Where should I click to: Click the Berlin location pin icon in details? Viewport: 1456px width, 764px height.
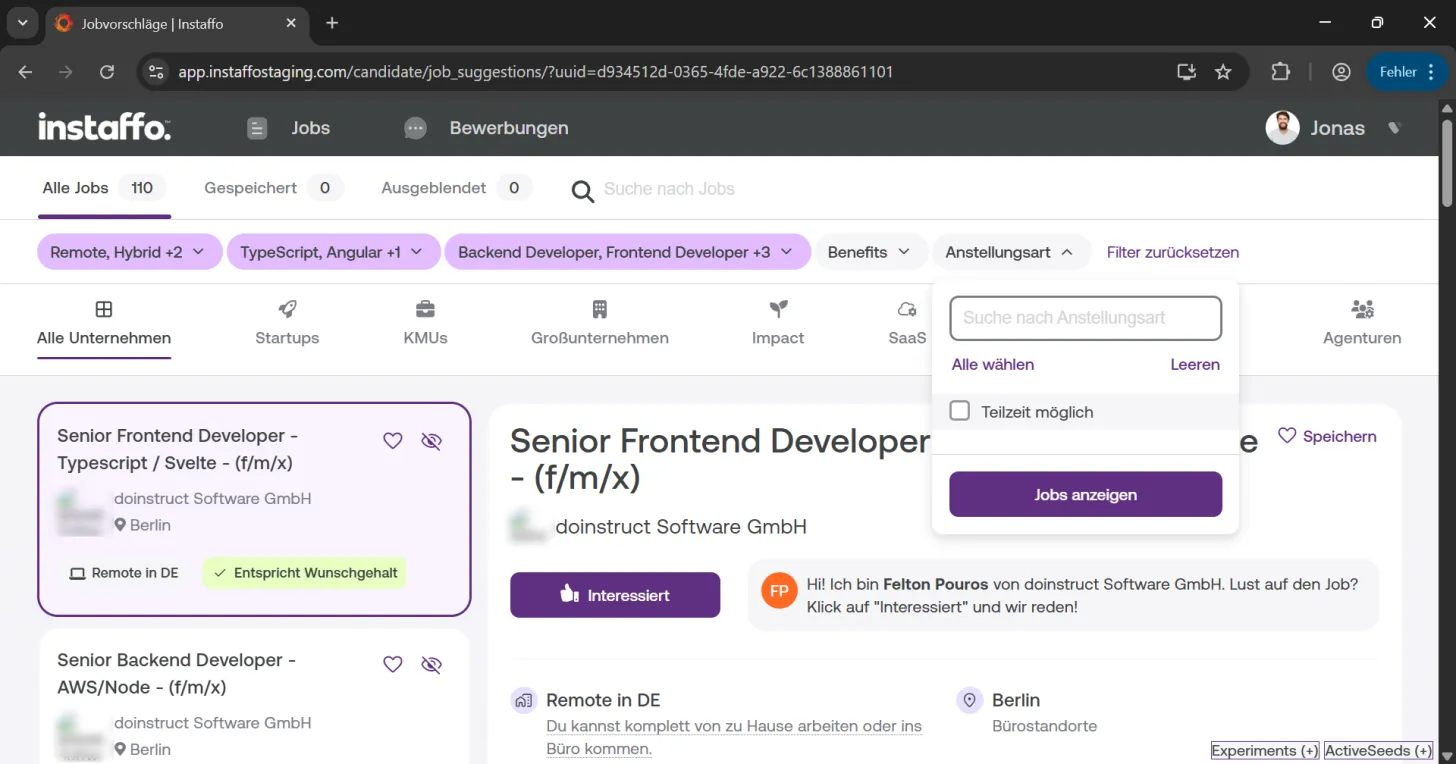[969, 701]
